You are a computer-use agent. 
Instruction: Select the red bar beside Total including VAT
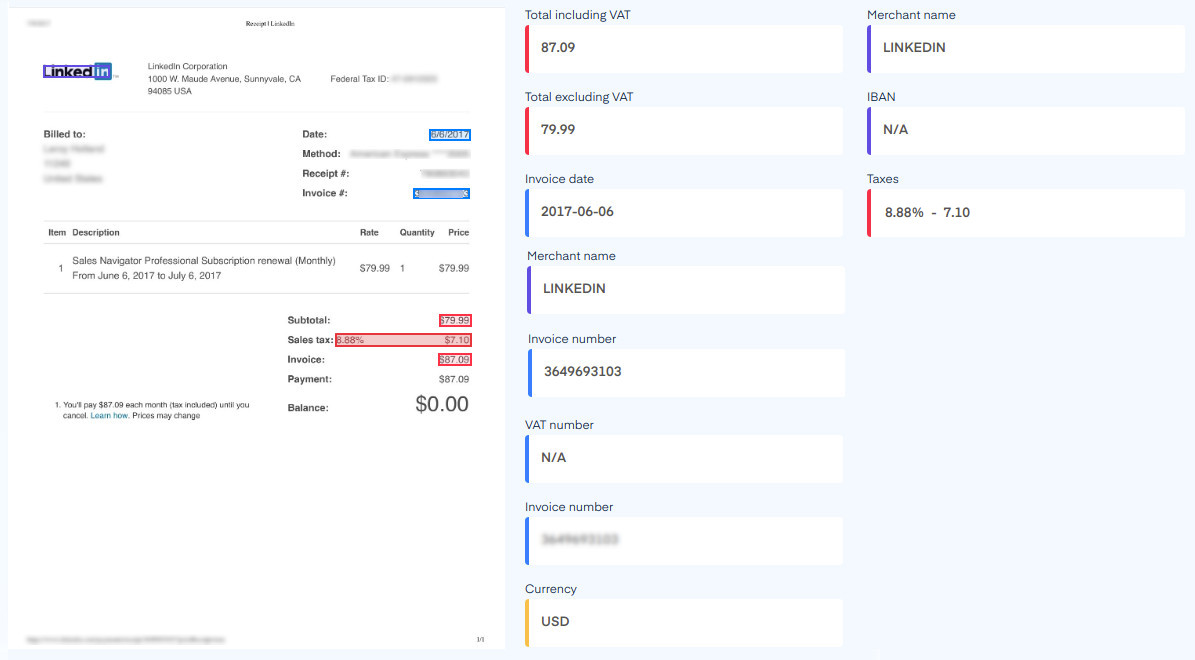coord(527,48)
